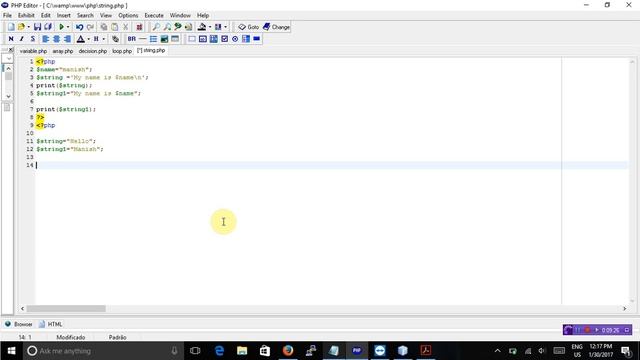Open the Execute menu
640x360 pixels.
coord(154,16)
